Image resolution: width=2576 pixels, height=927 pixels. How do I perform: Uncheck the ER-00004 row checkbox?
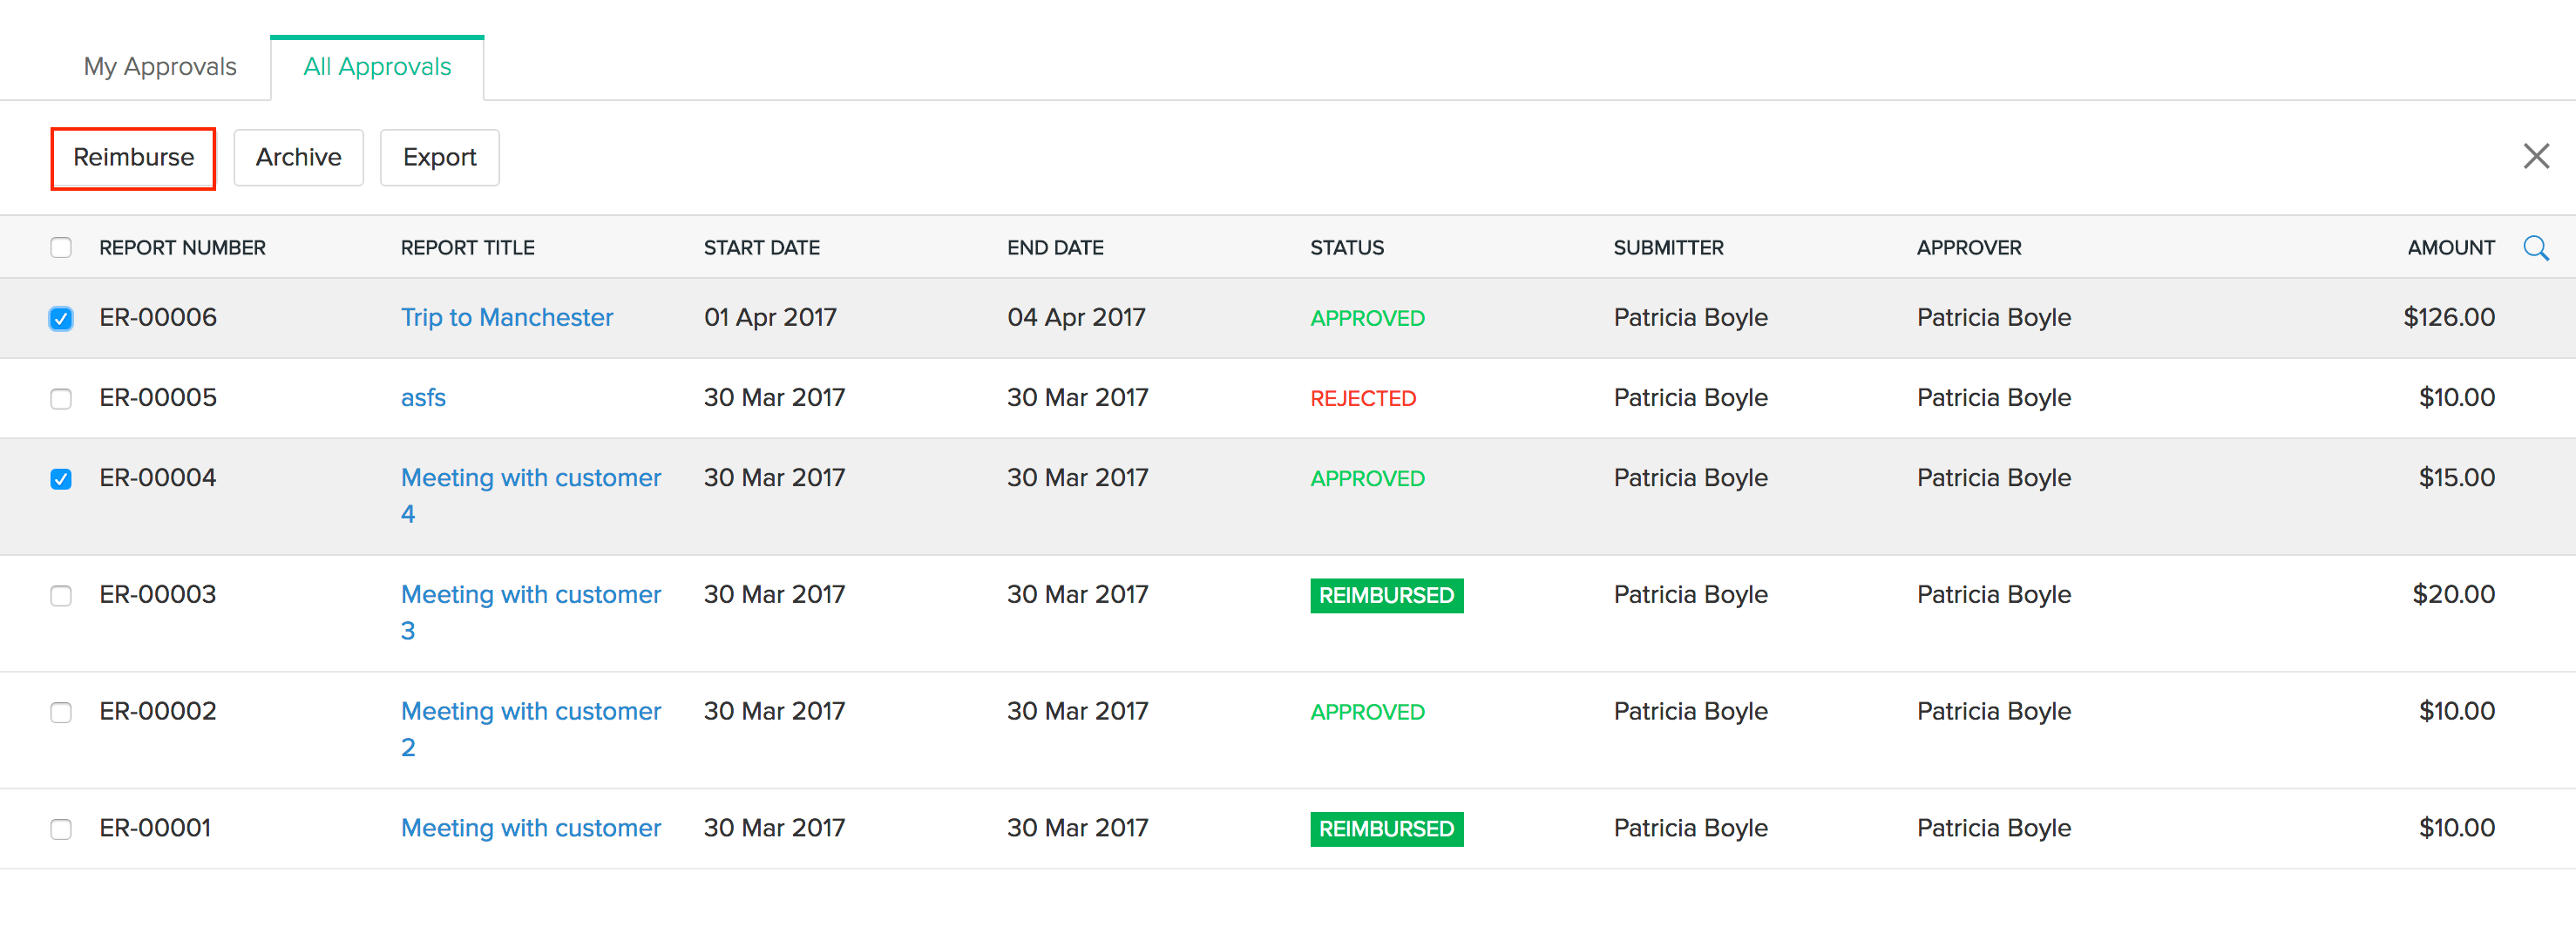pyautogui.click(x=61, y=478)
